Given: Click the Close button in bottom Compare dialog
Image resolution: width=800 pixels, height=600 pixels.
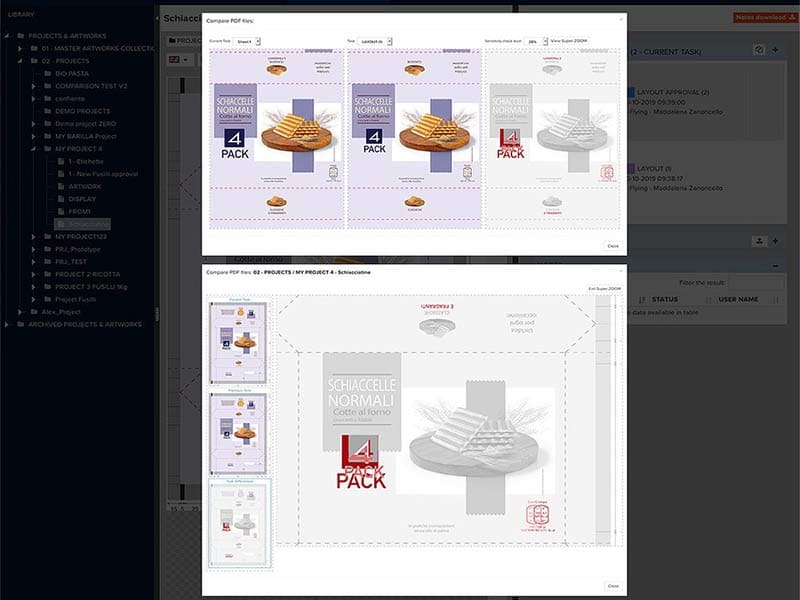Looking at the screenshot, I should point(613,586).
